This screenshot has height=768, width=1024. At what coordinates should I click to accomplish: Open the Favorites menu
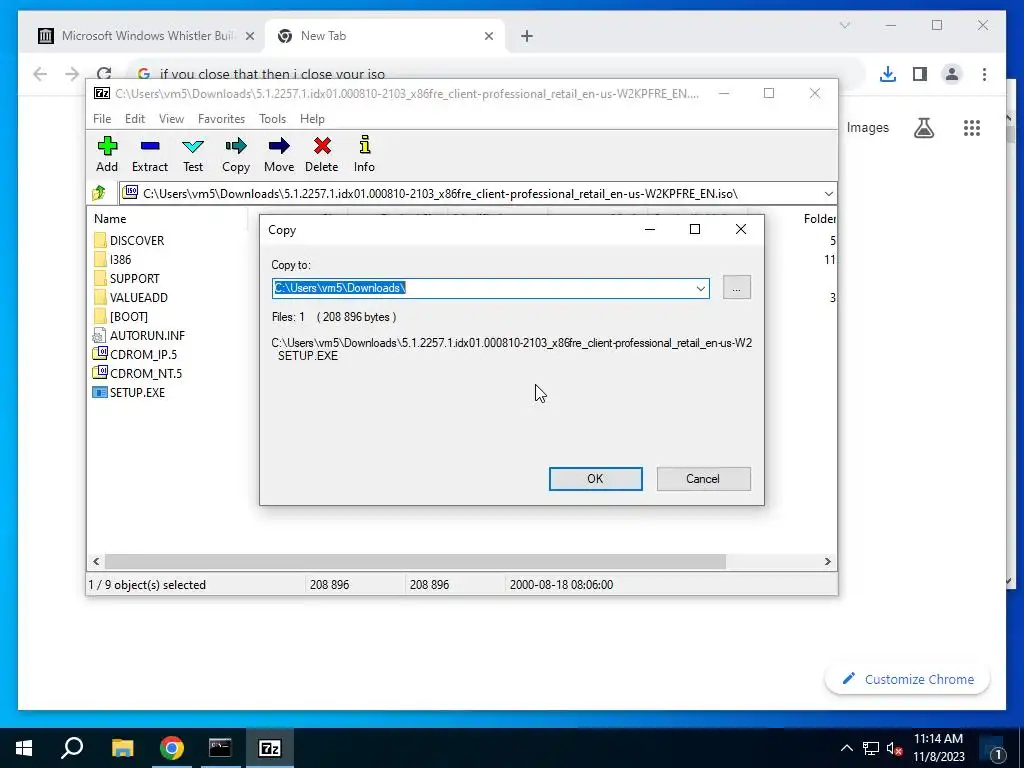[221, 119]
